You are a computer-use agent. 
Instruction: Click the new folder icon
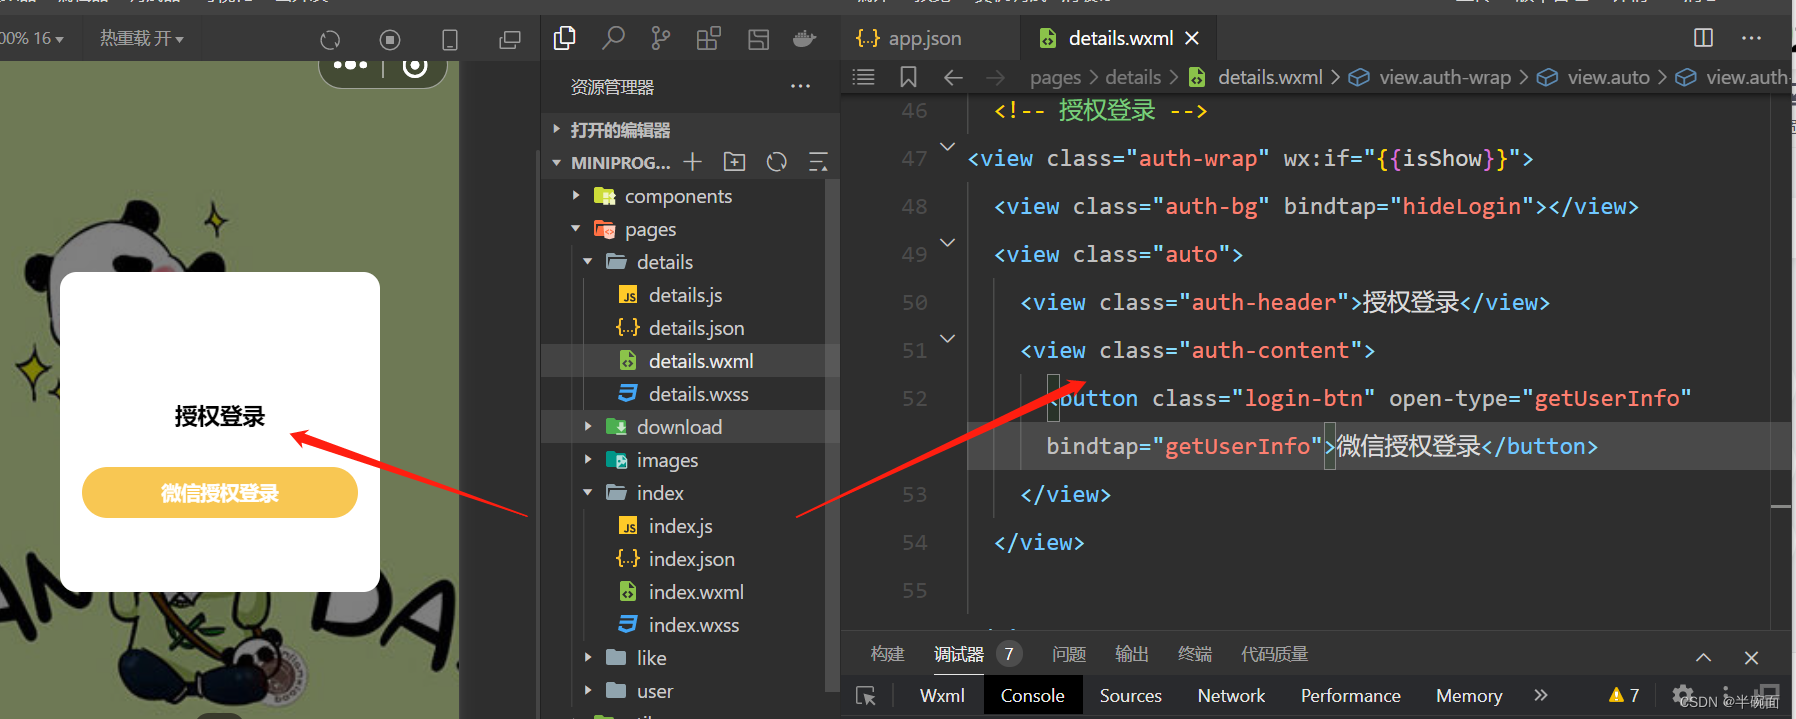pyautogui.click(x=735, y=162)
